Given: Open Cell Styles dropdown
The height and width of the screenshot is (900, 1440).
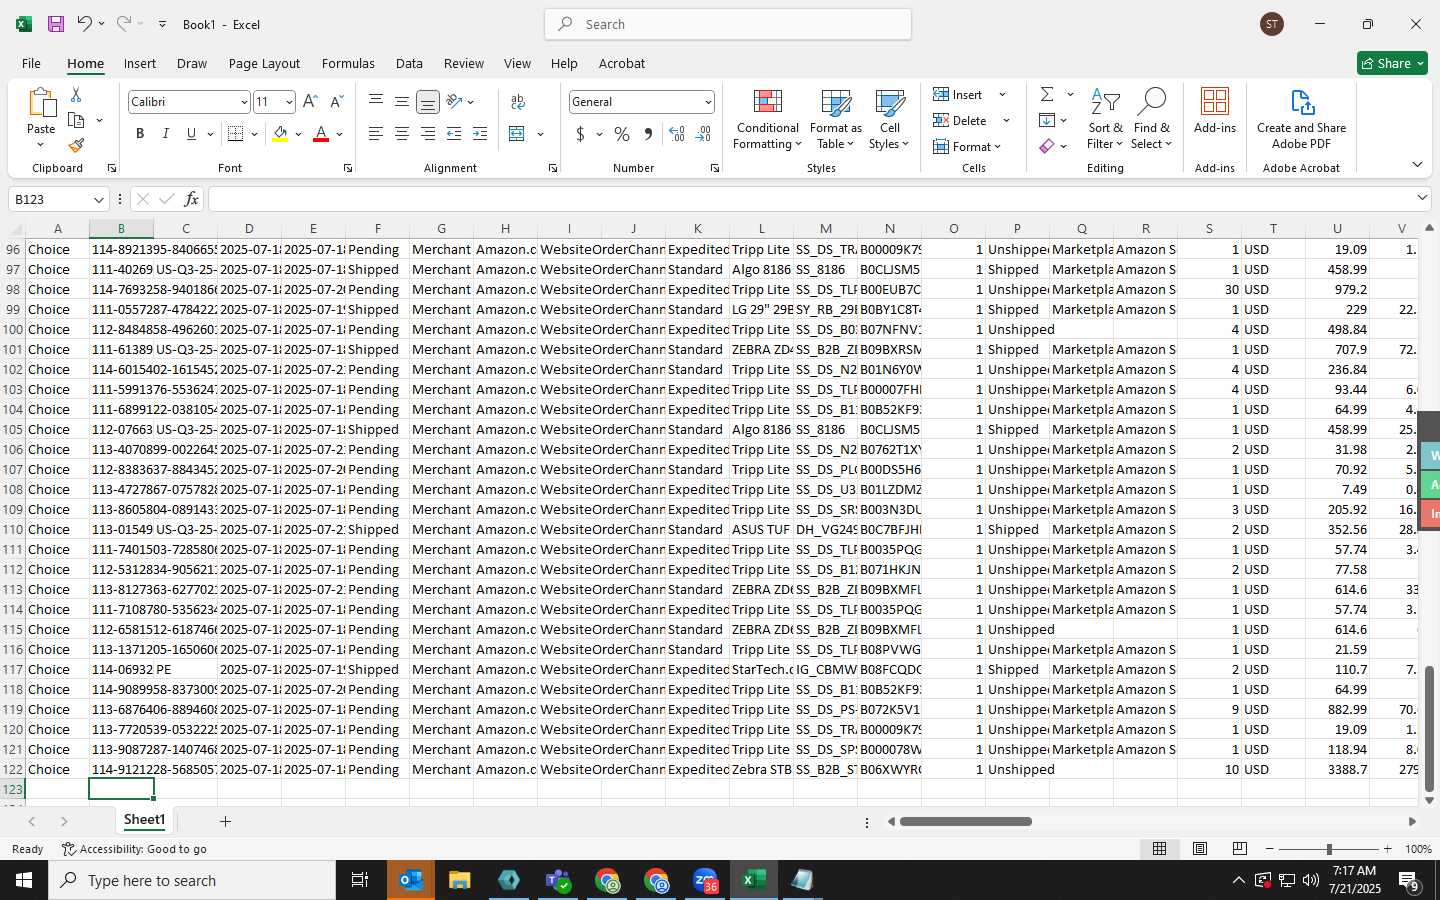Looking at the screenshot, I should (889, 120).
